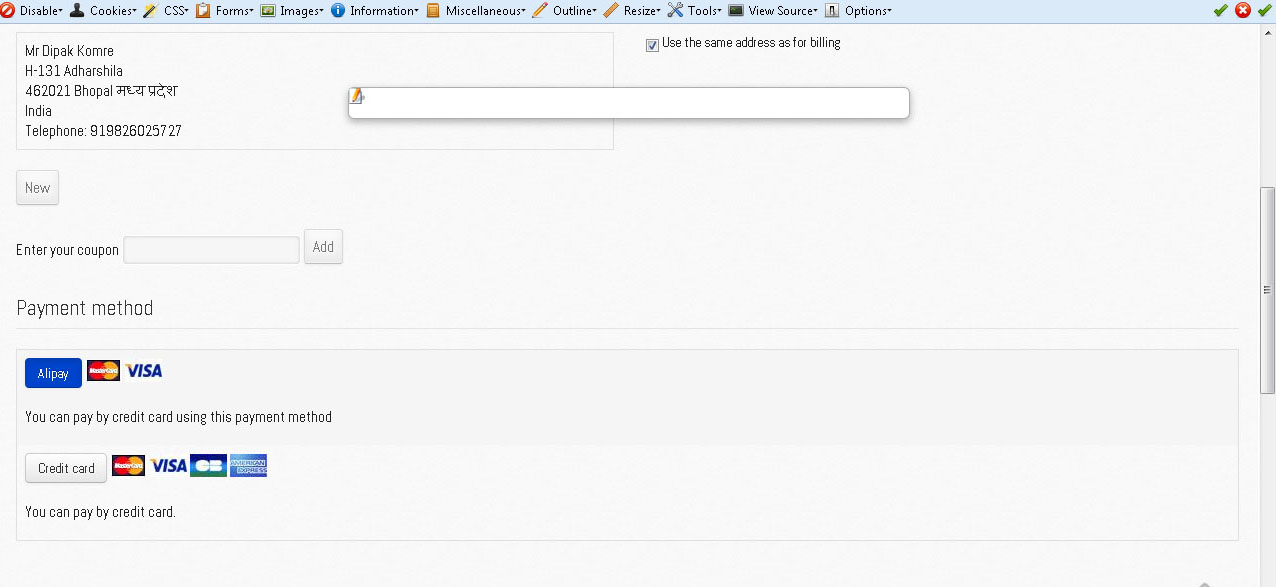Click the blue Information icon in toolbar
The height and width of the screenshot is (587, 1276).
(338, 10)
